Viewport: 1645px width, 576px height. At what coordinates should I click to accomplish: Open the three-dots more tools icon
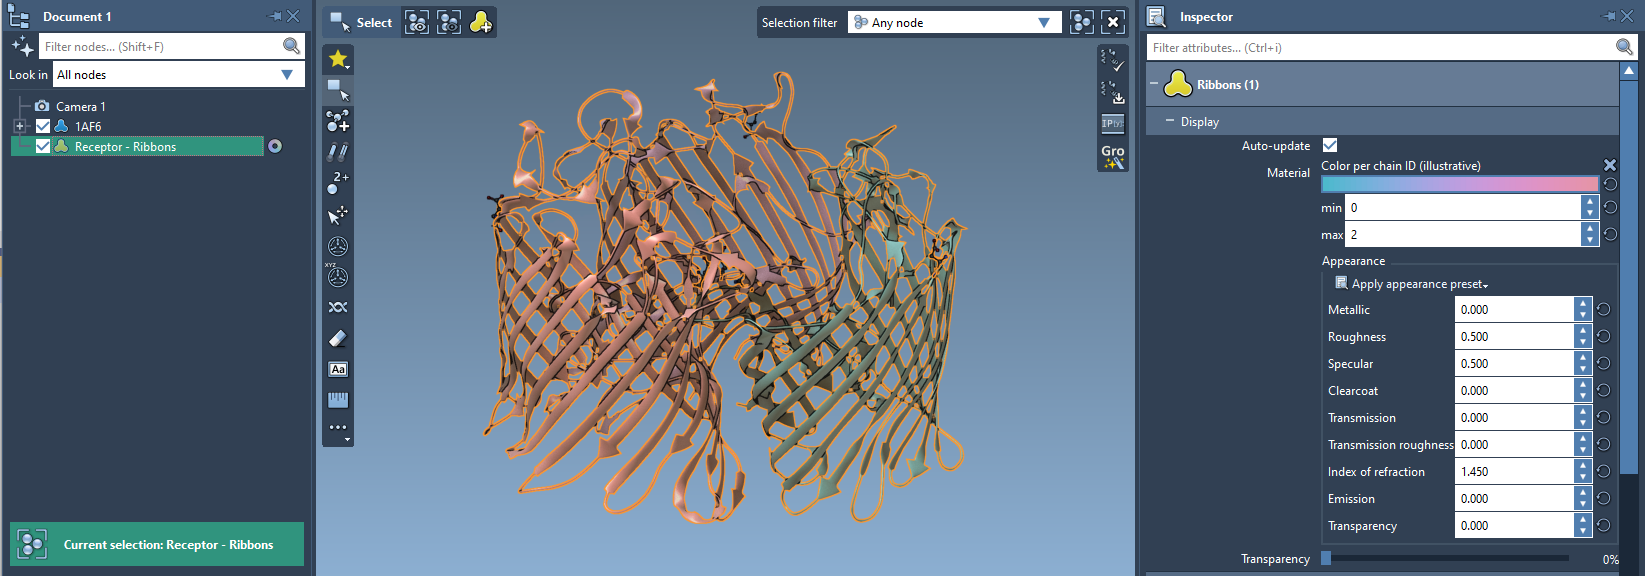tap(338, 428)
